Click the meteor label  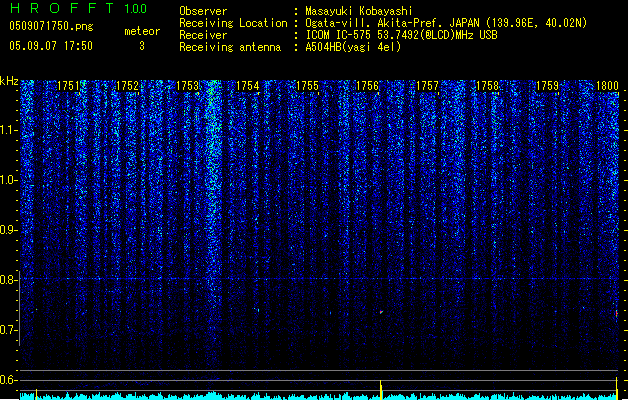point(142,31)
